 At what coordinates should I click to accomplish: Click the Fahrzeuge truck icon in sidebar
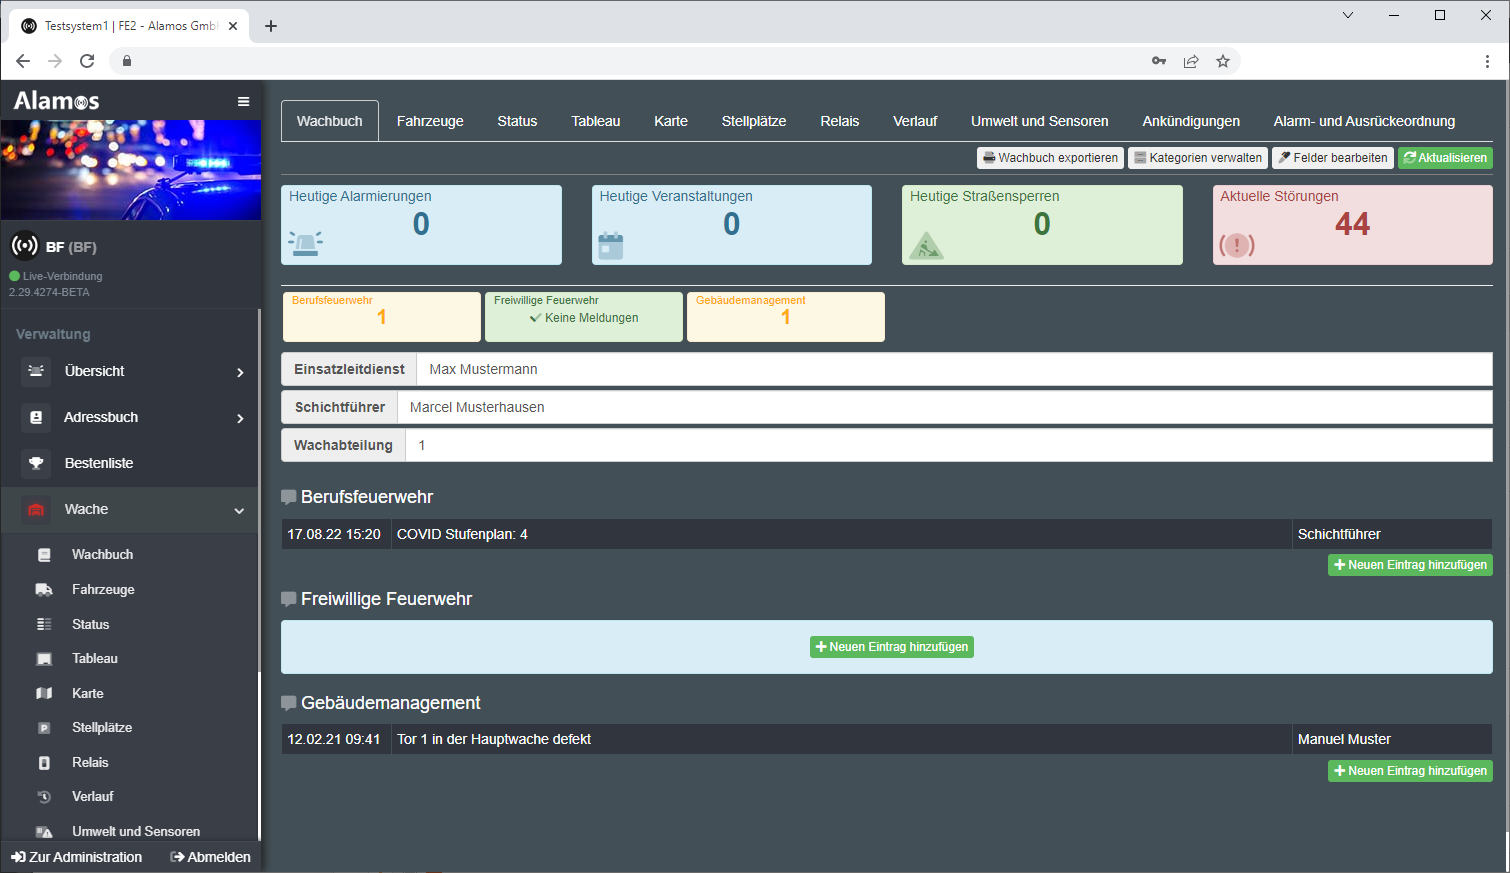44,590
